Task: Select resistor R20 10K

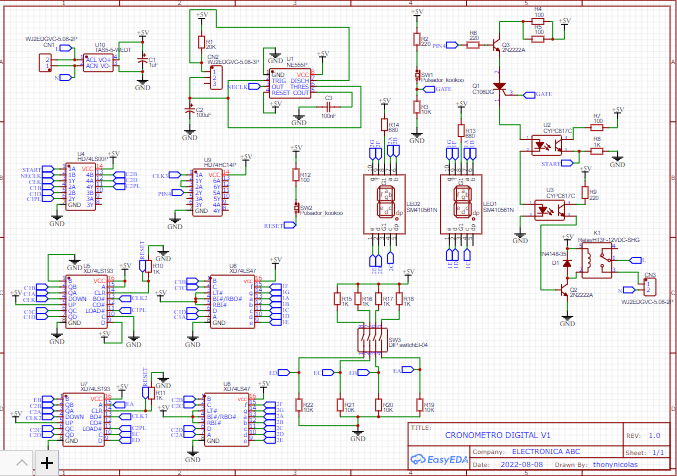Action: coord(378,405)
